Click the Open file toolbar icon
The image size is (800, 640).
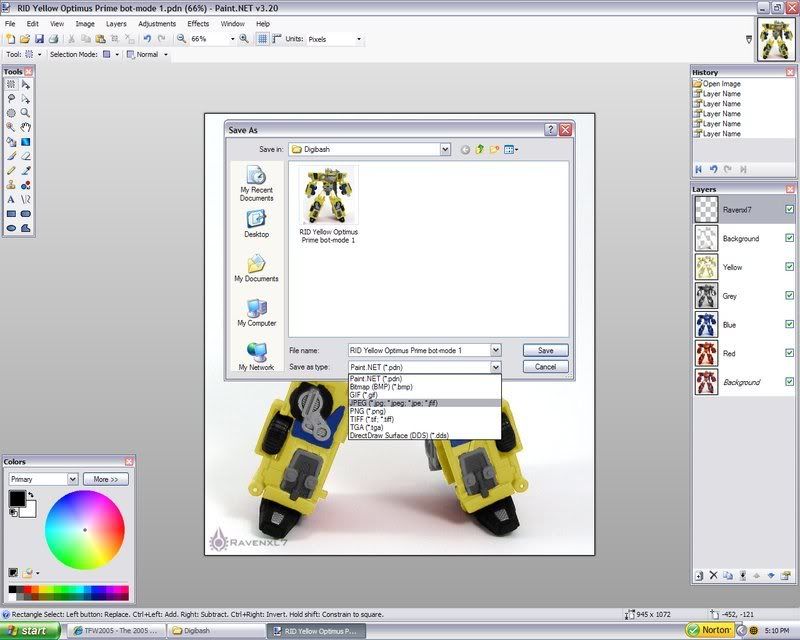24,39
